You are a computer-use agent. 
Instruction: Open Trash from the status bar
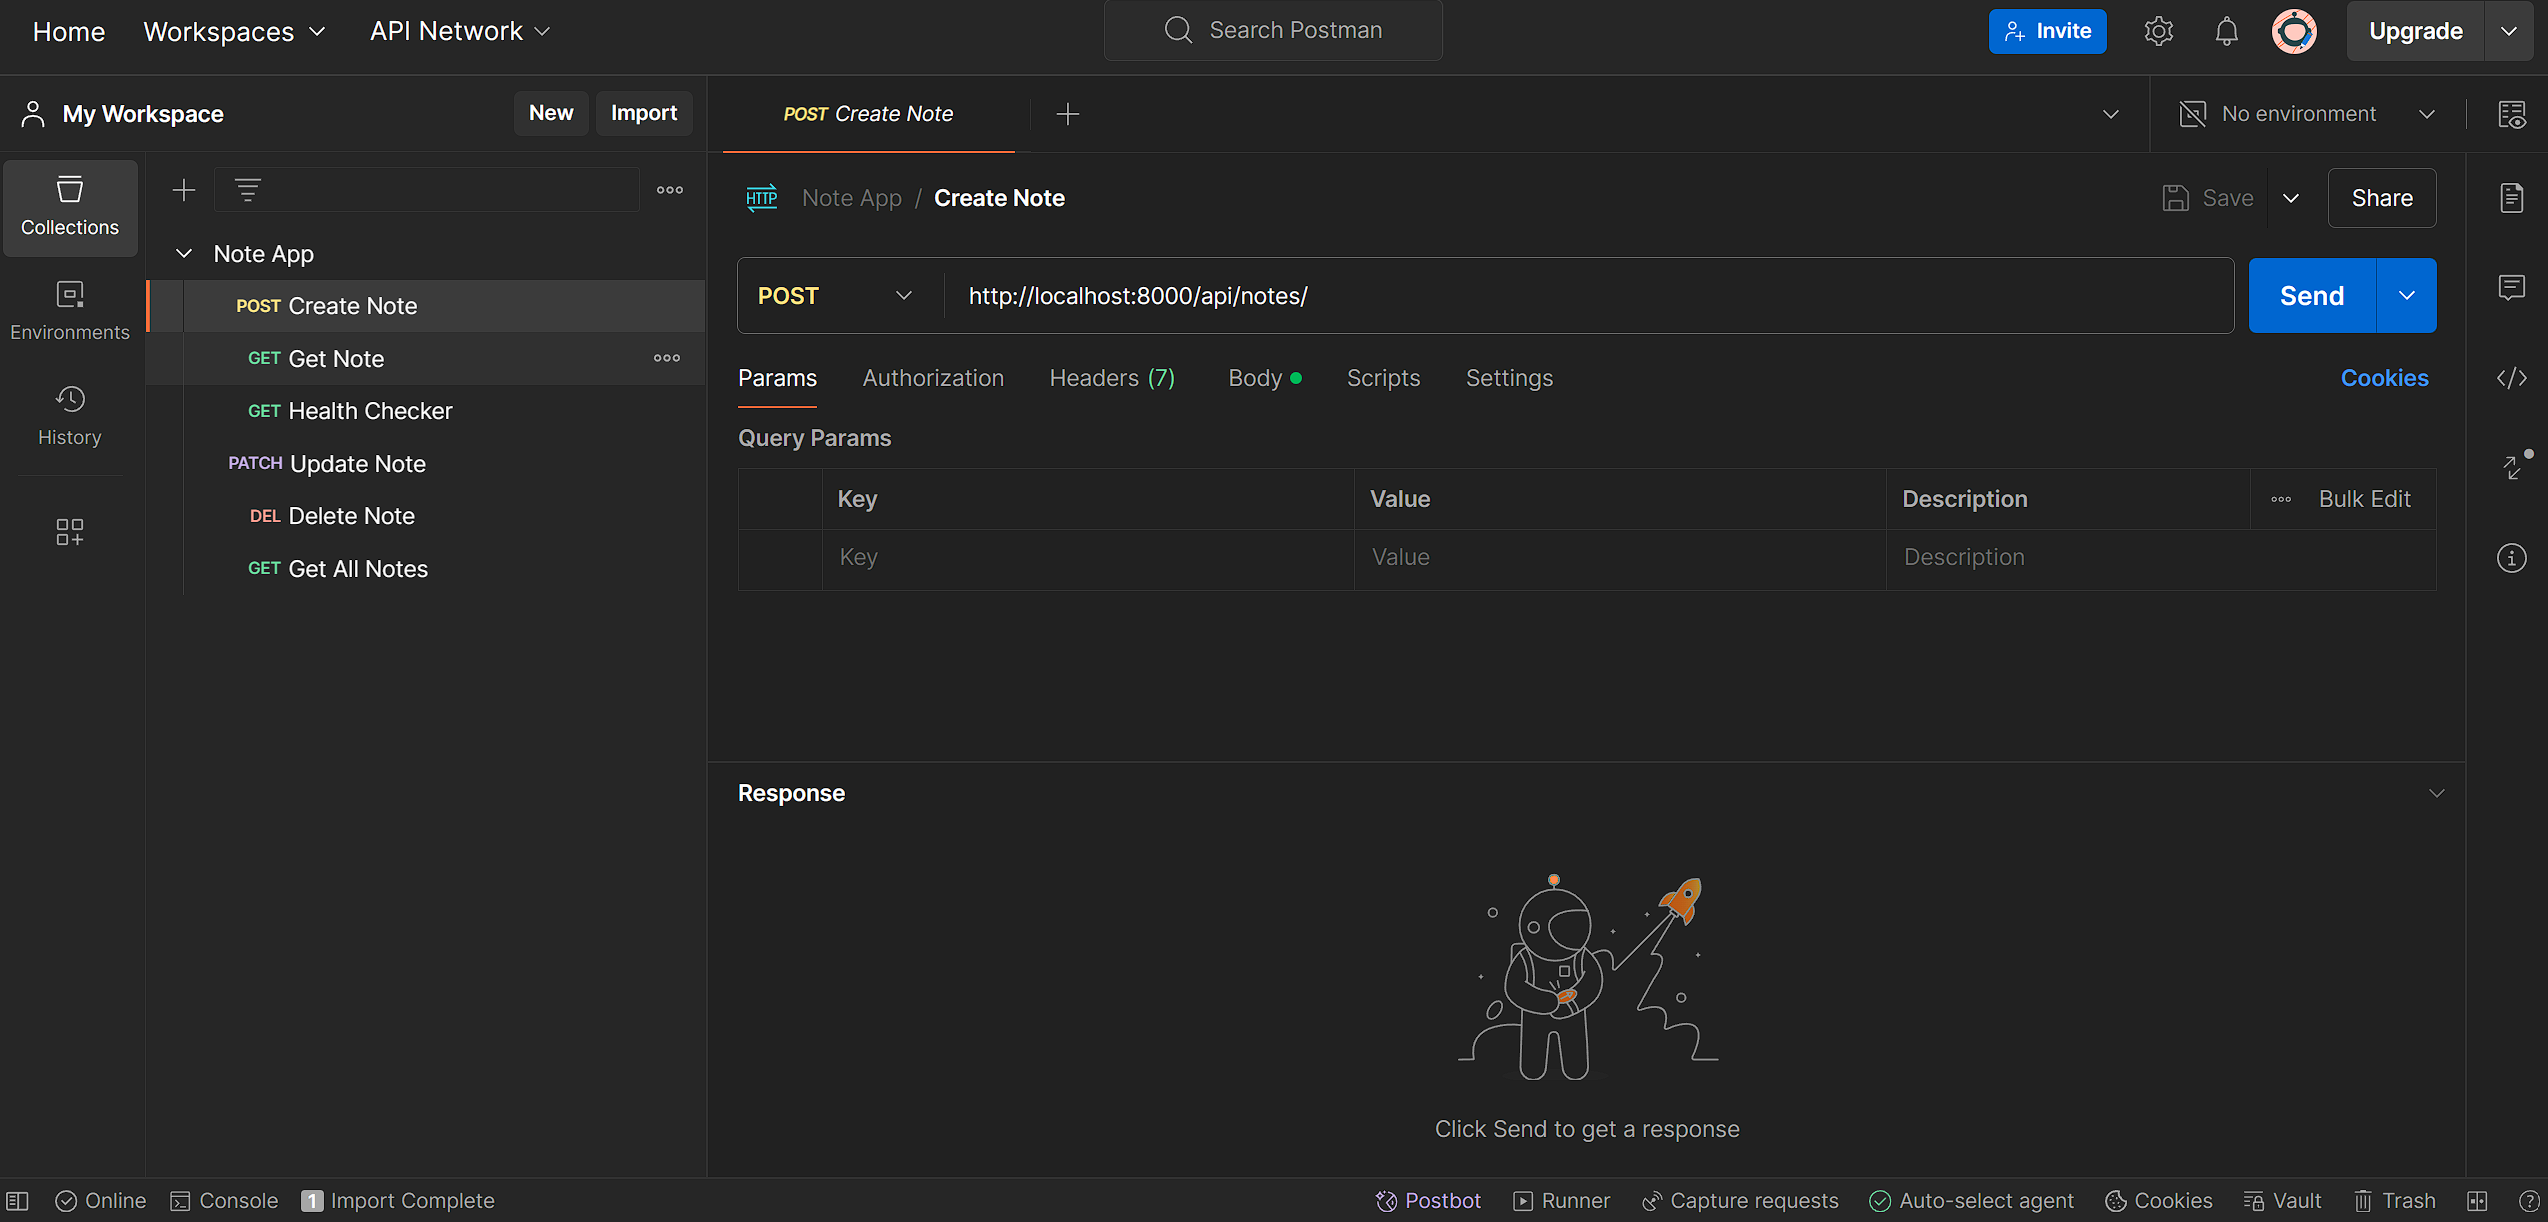(2394, 1201)
